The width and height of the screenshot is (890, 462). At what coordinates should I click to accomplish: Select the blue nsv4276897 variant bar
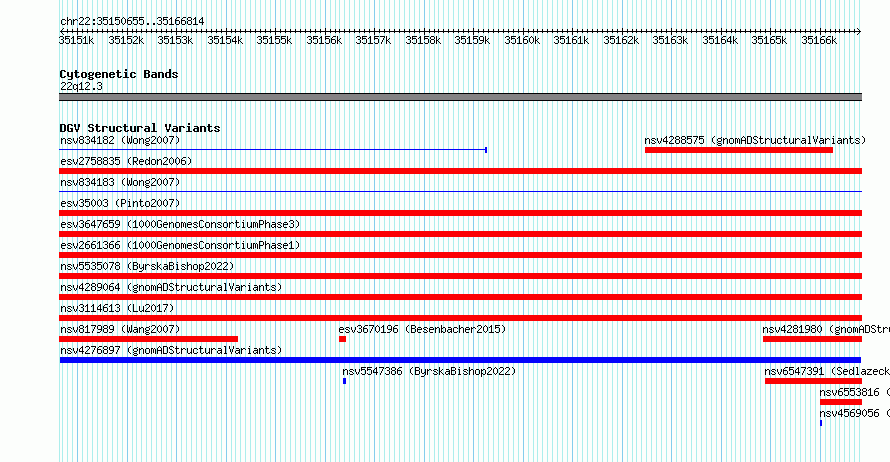coord(460,360)
